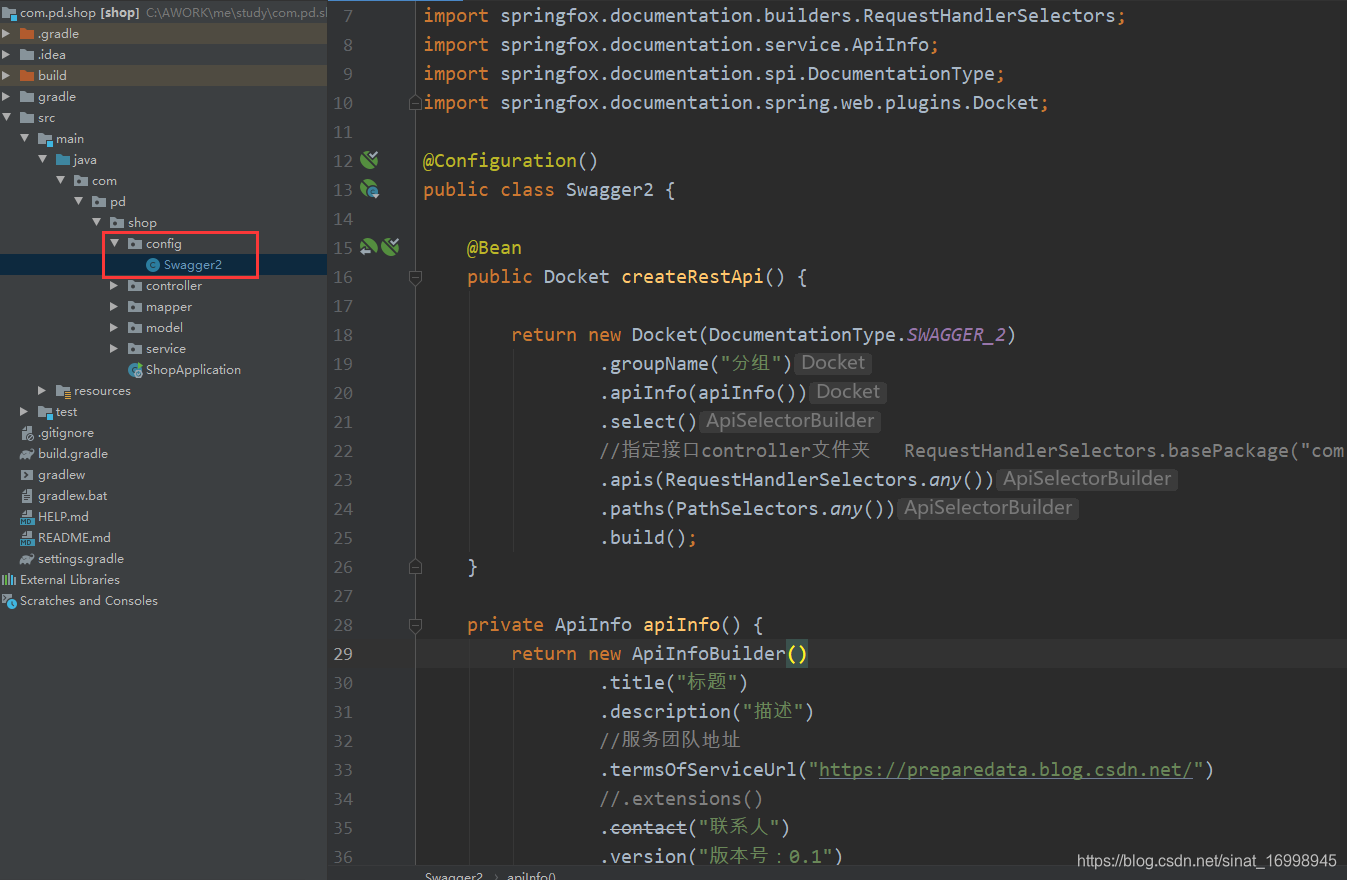Fold apiInfo method at line 28

[x=415, y=625]
